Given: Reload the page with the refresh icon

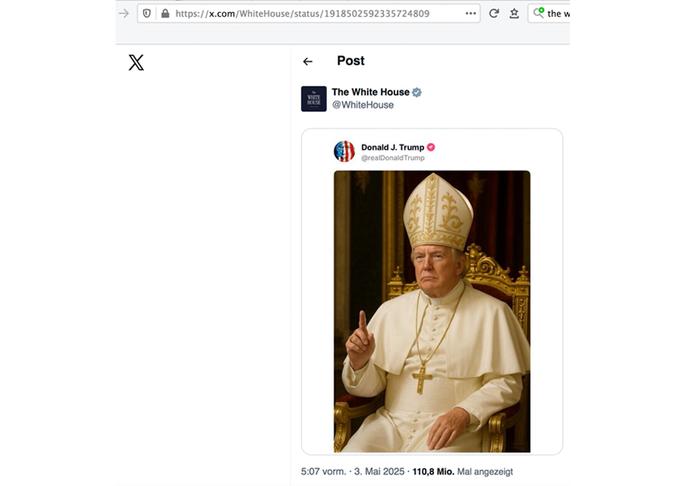Looking at the screenshot, I should (494, 13).
